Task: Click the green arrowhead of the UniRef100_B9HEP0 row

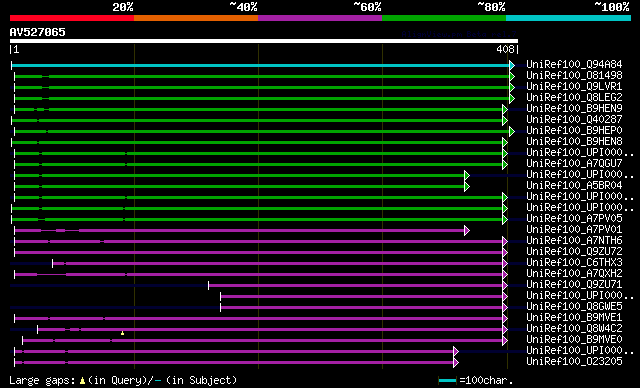Action: [512, 131]
